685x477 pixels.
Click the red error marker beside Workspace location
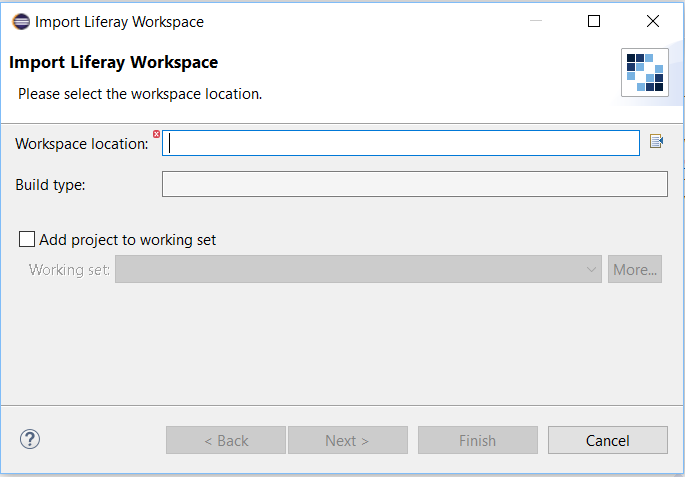[156, 134]
